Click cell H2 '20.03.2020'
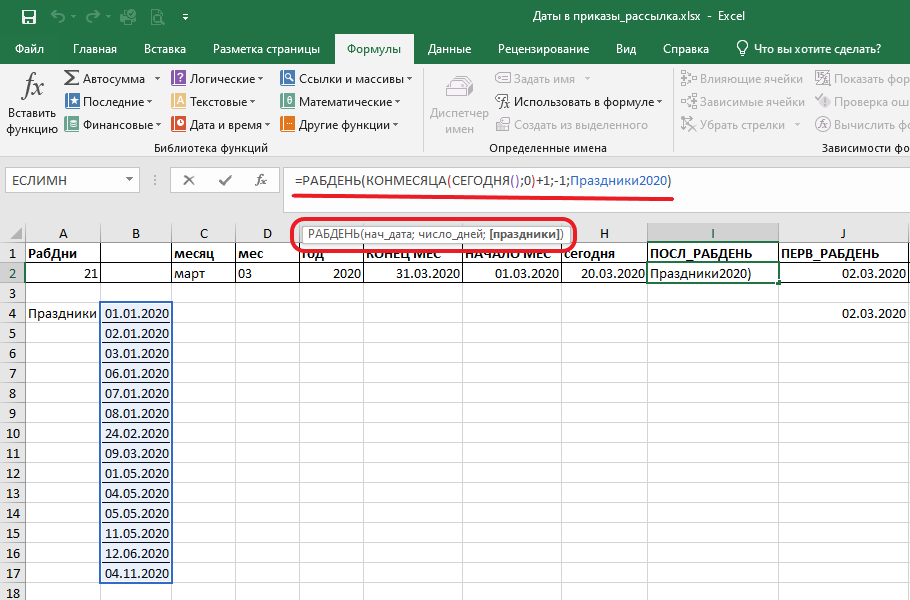 (604, 273)
